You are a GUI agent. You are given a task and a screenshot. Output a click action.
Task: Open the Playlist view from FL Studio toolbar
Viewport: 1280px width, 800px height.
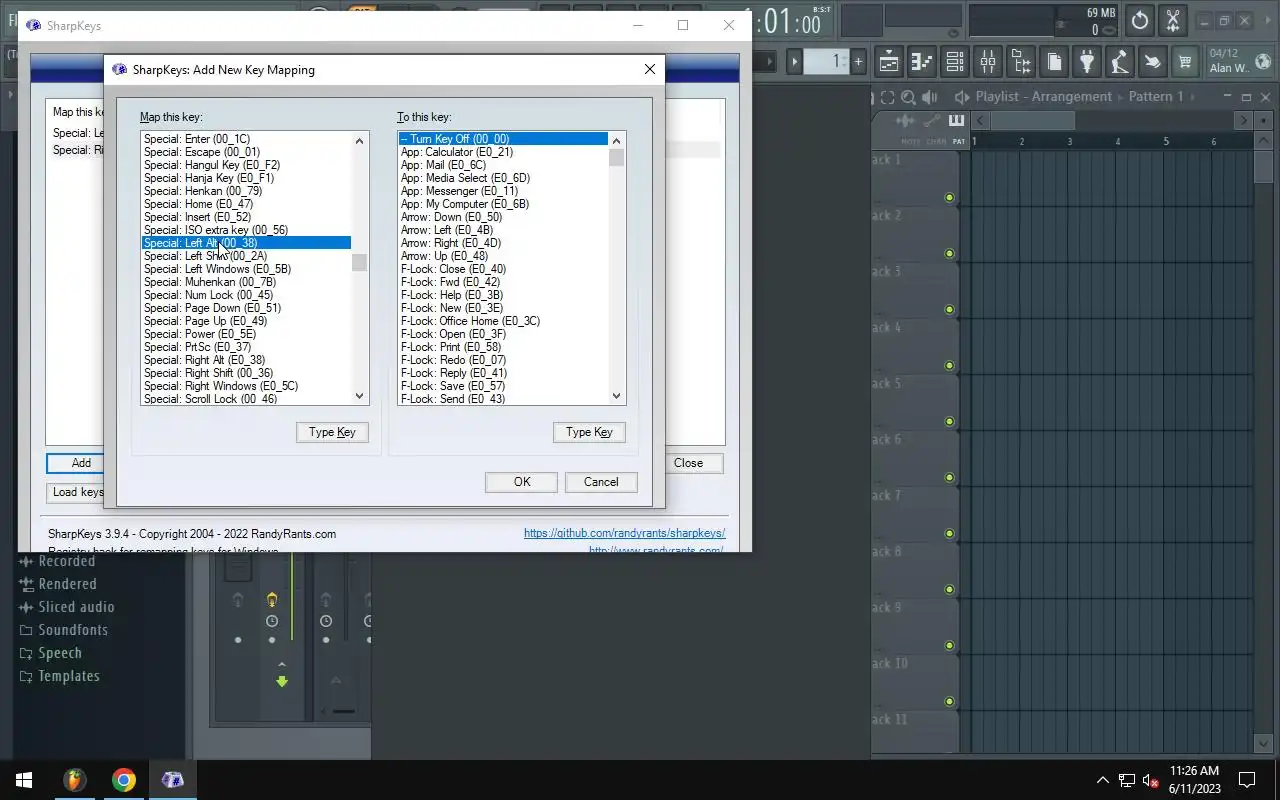[x=889, y=62]
